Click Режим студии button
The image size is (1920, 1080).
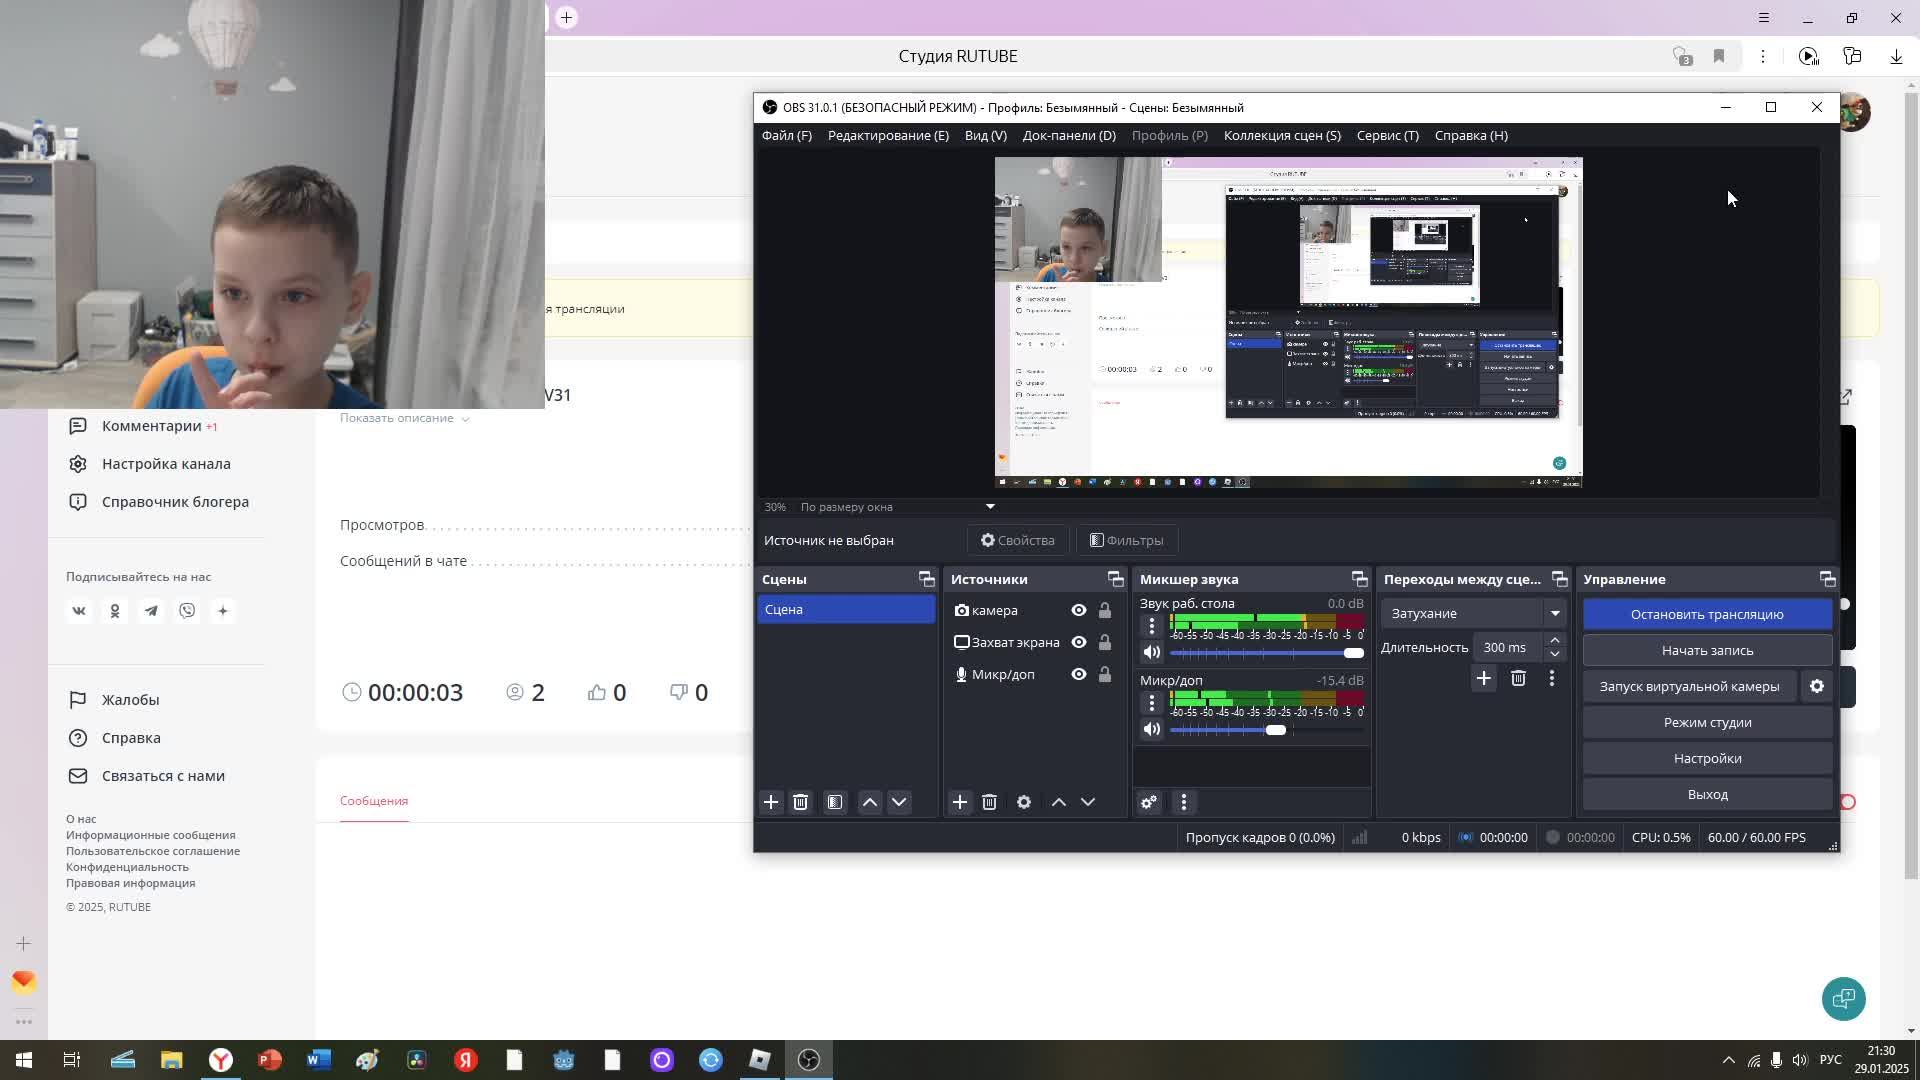click(x=1707, y=722)
